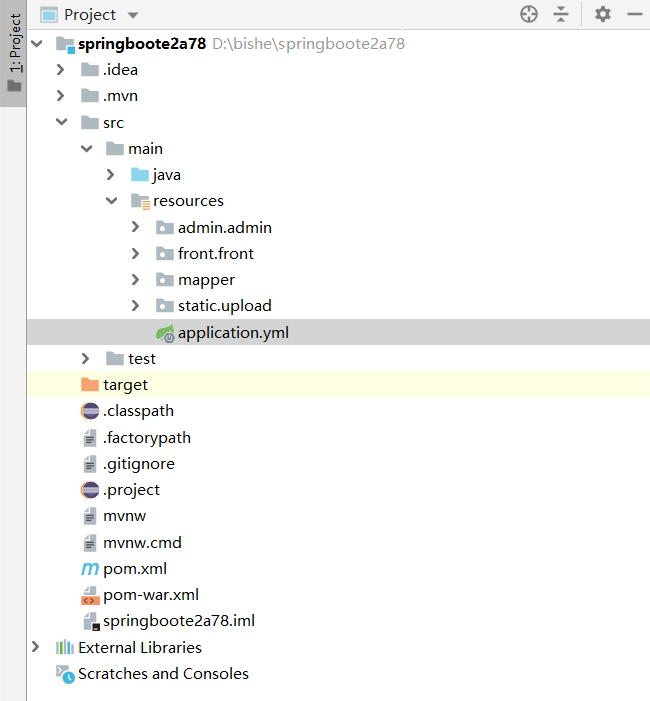
Task: Open the Project panel settings gear
Action: pos(602,14)
